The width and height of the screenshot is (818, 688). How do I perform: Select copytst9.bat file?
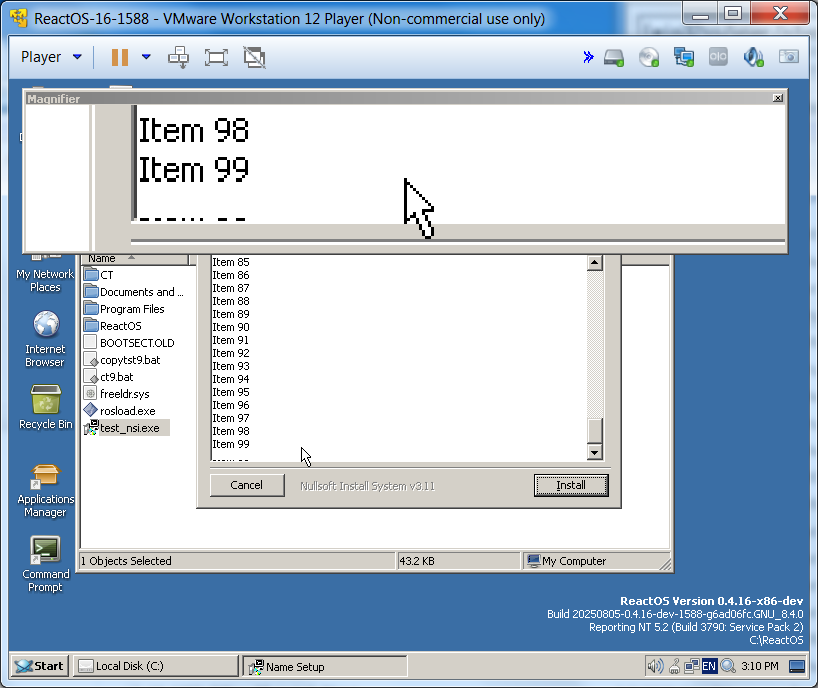point(122,360)
